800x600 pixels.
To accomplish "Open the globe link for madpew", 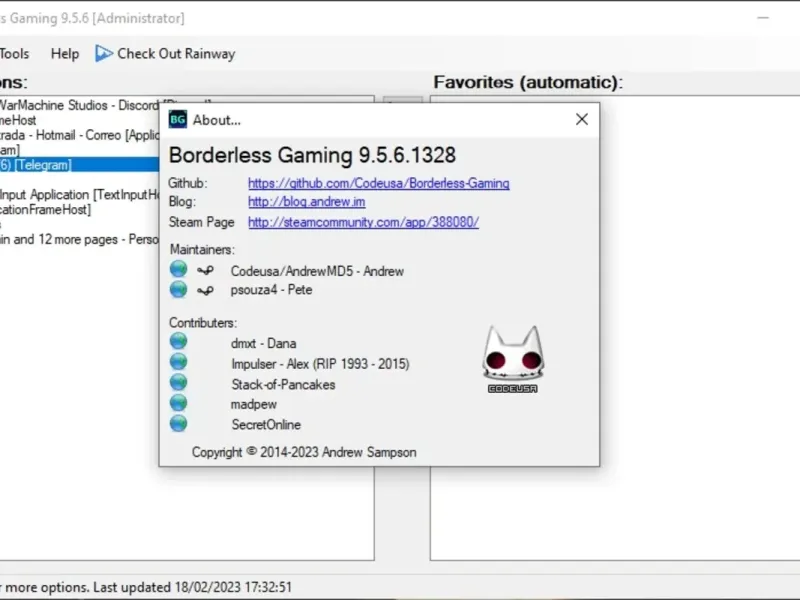I will point(178,403).
